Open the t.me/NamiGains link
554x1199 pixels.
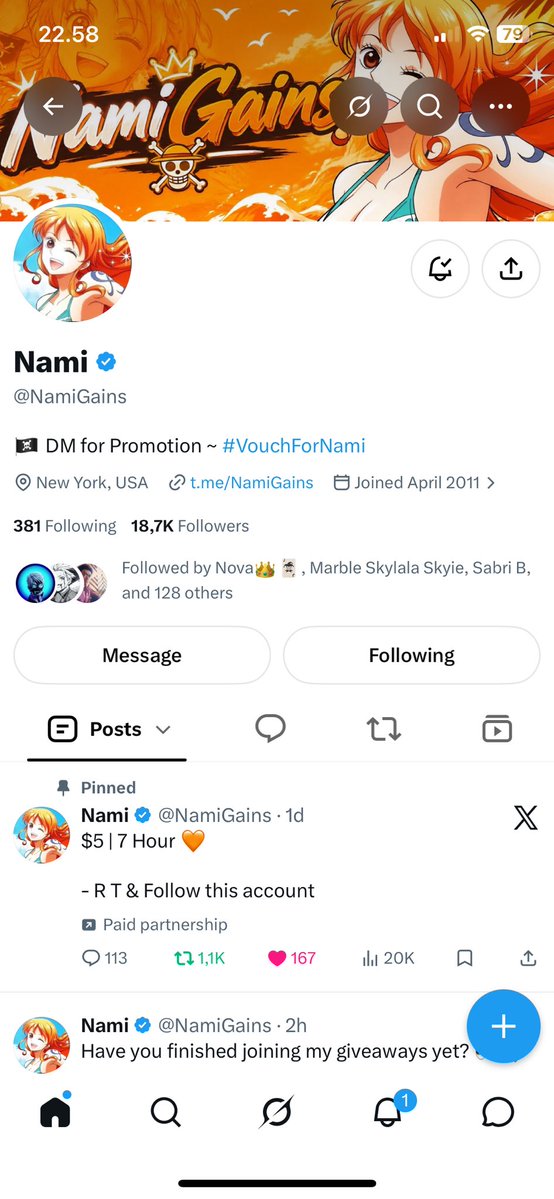(251, 483)
